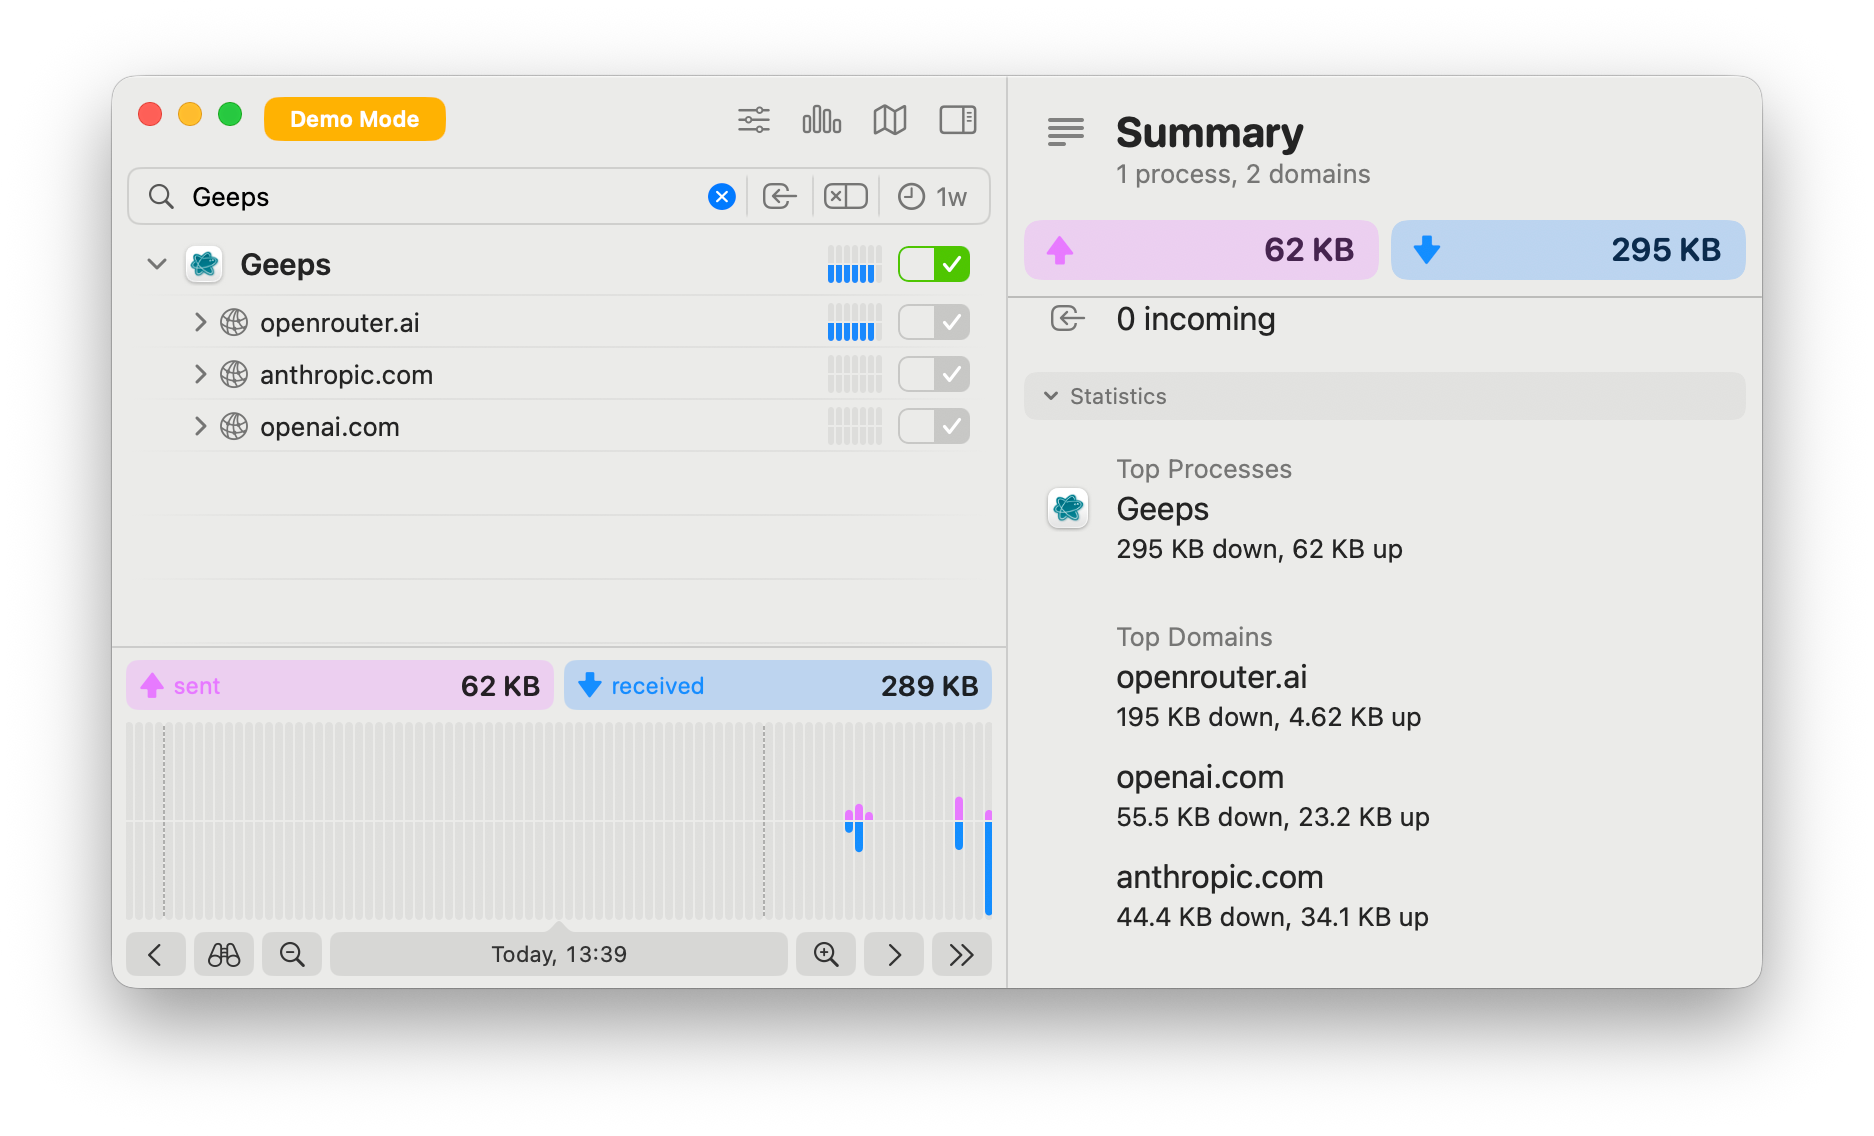Click the Demo Mode button
The image size is (1874, 1136).
(354, 119)
